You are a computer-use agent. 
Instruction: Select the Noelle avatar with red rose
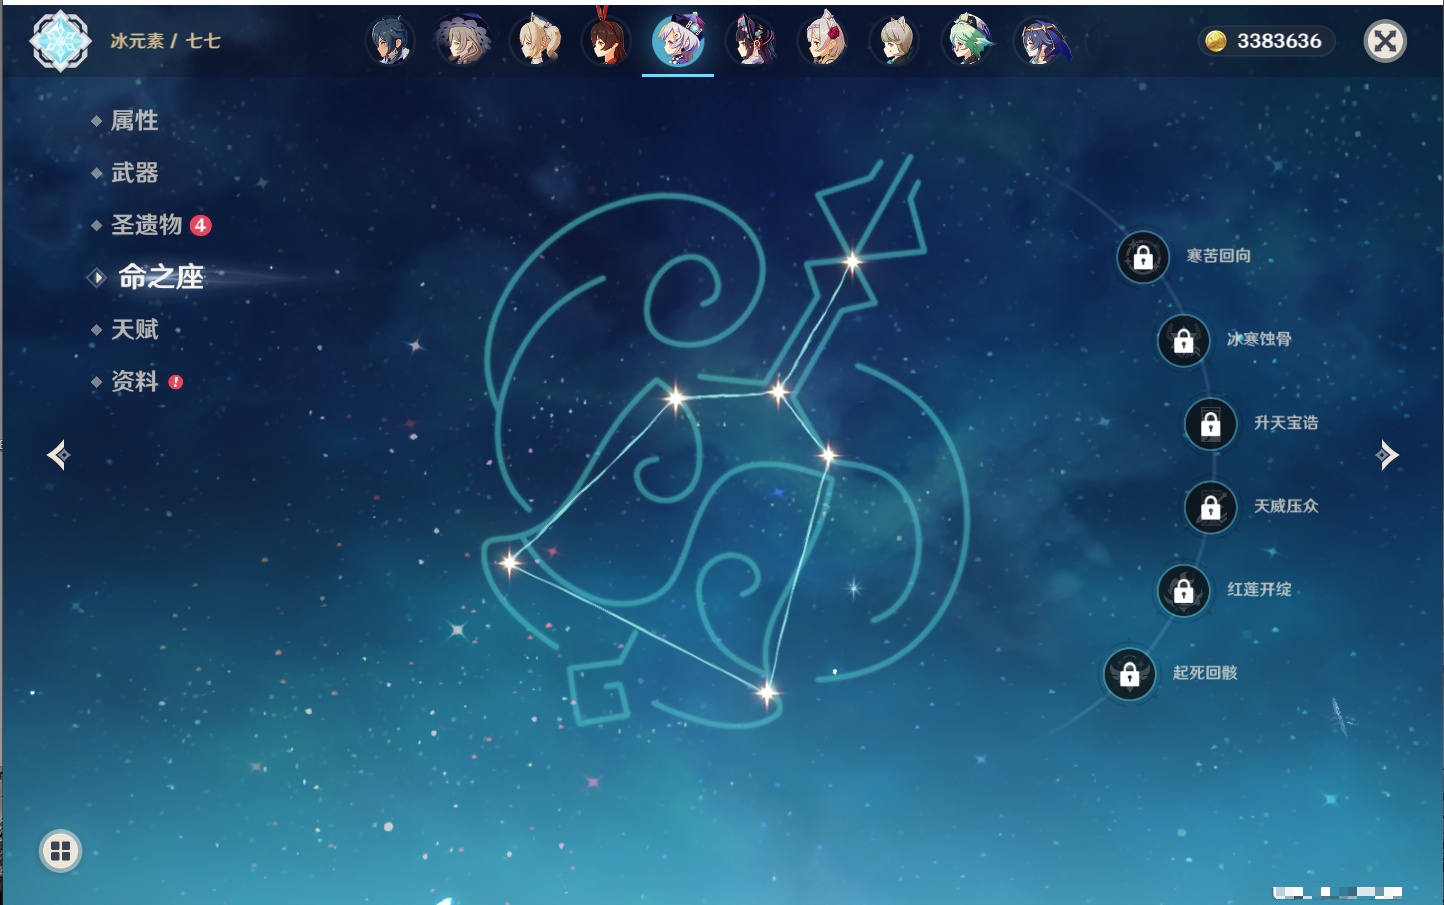click(x=823, y=41)
